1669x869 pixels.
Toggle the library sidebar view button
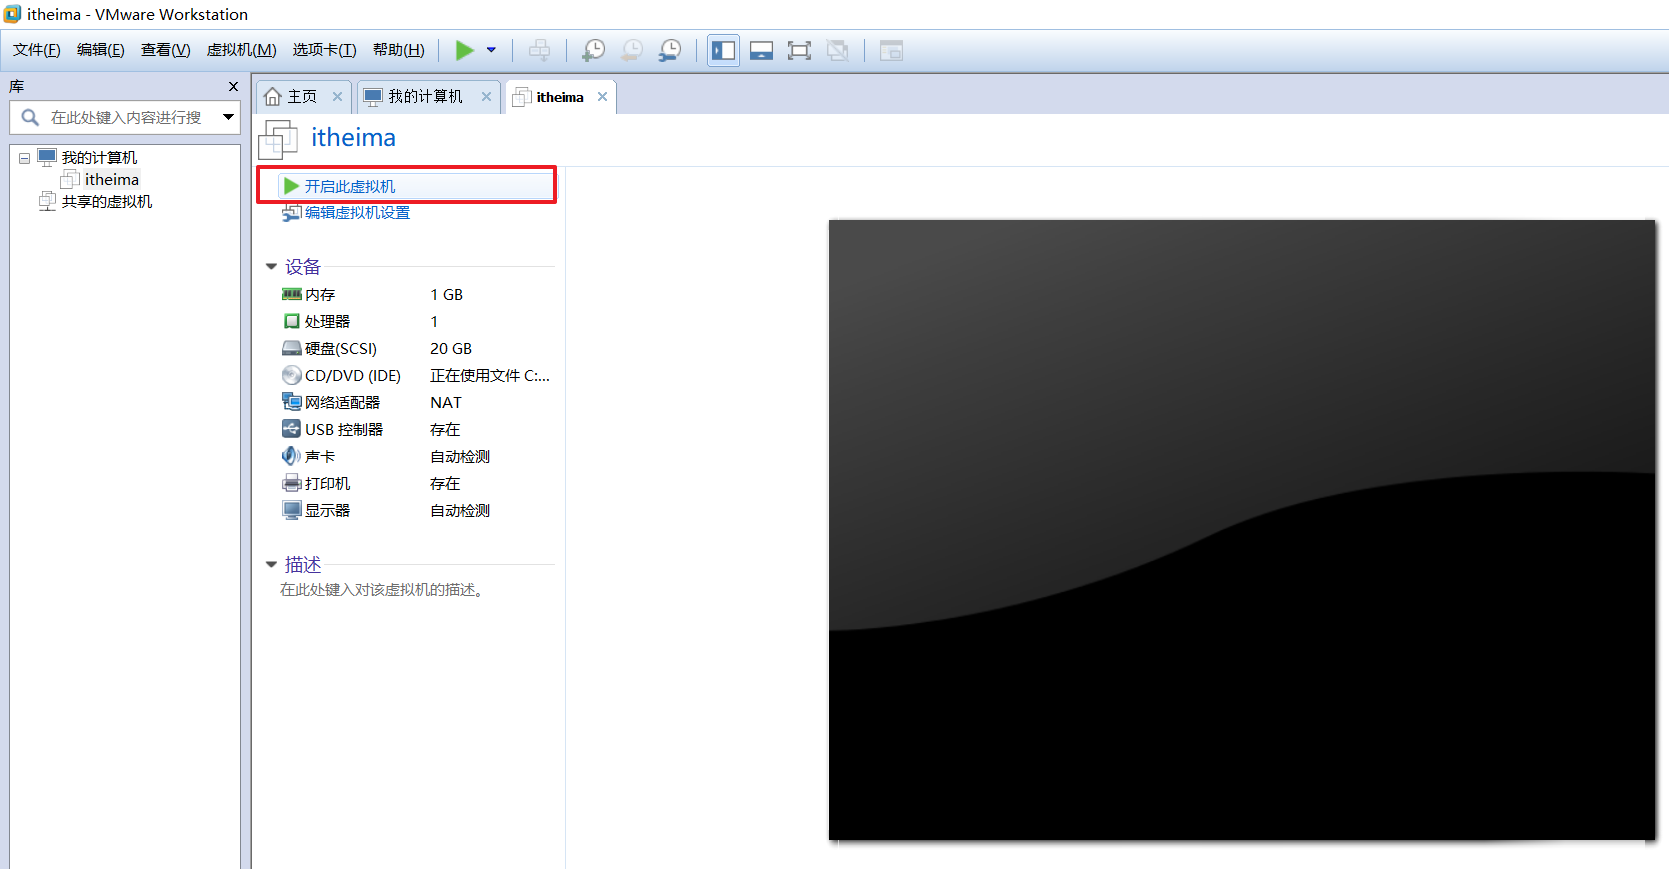tap(723, 50)
